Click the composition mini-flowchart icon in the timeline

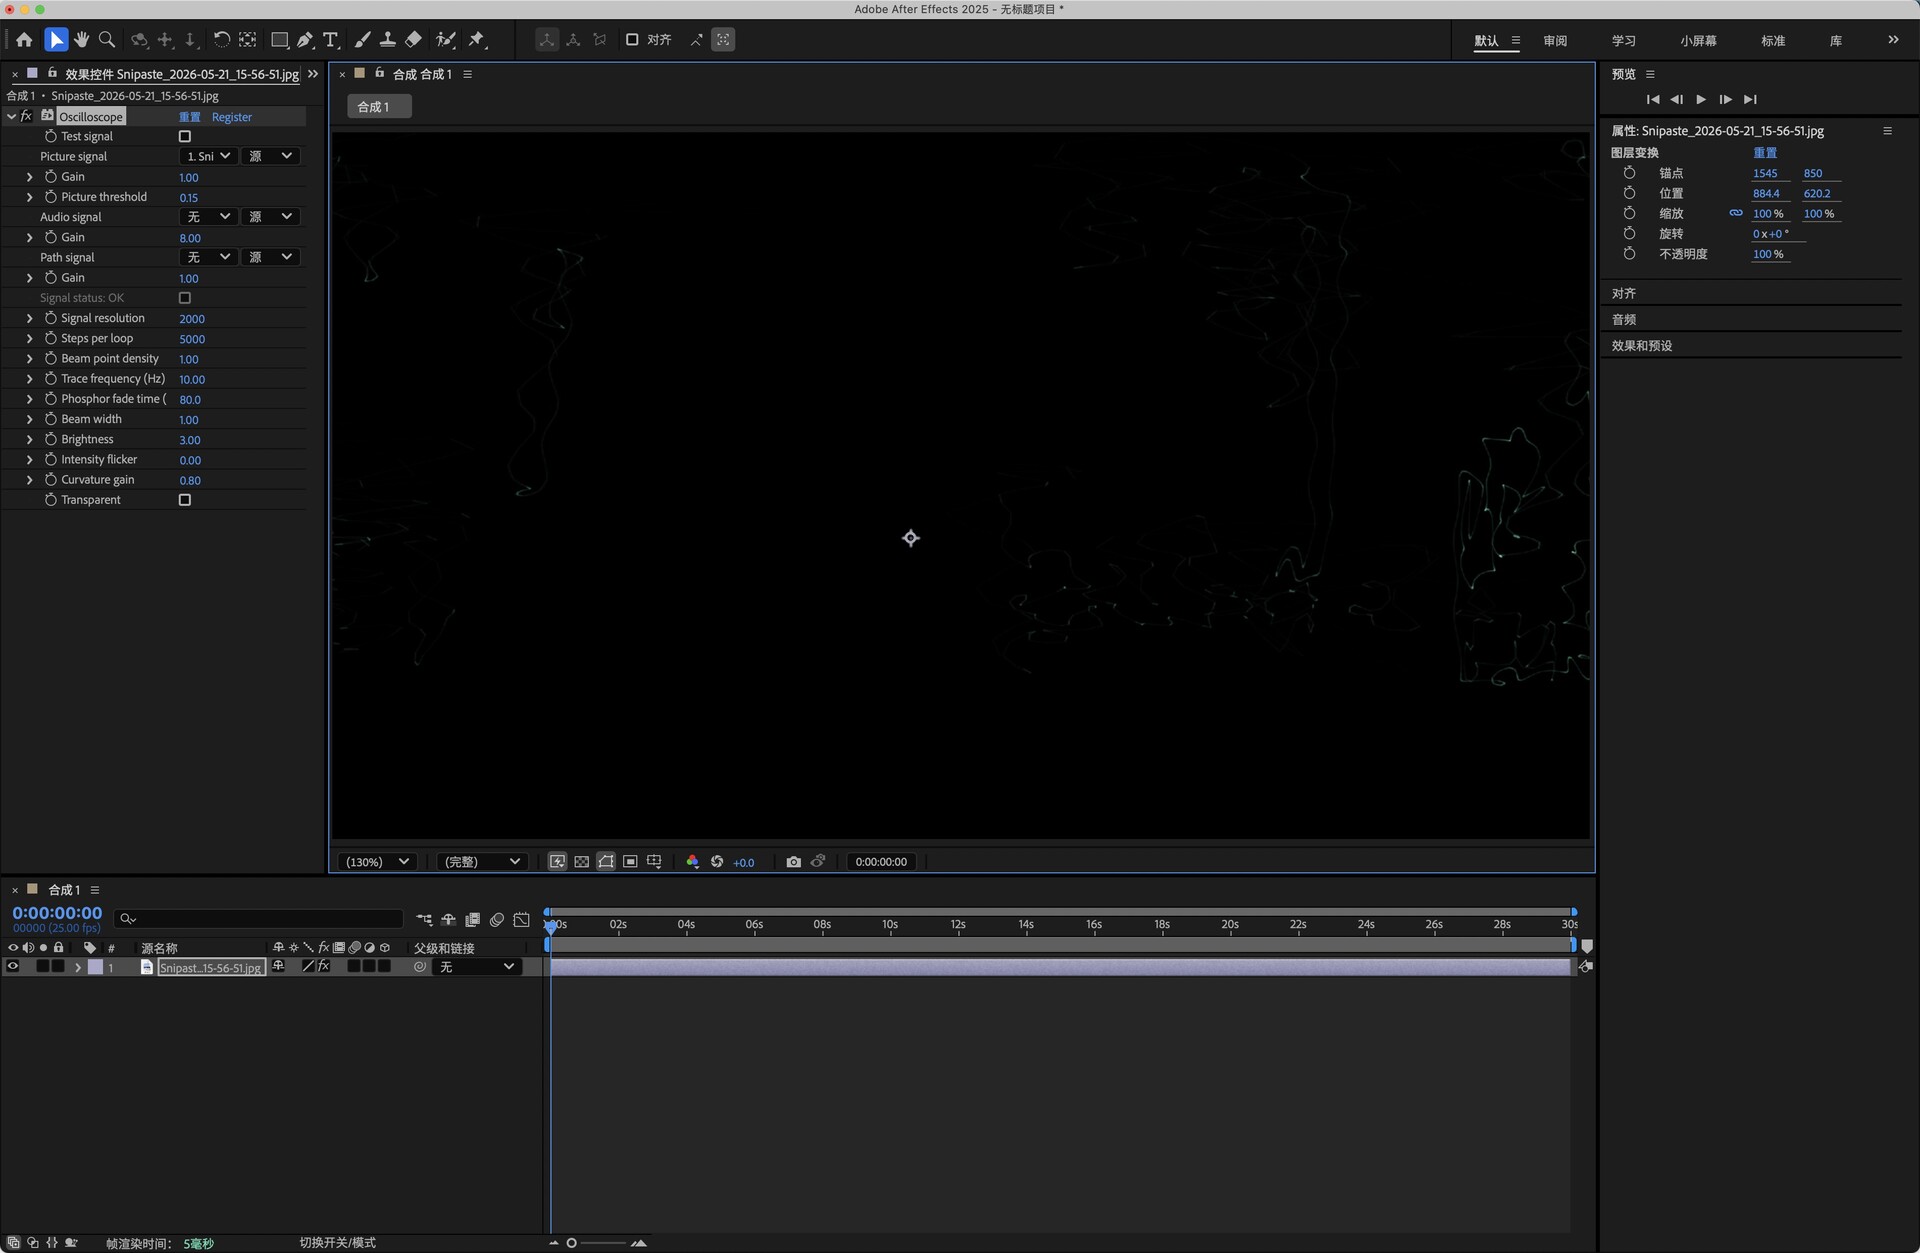(424, 919)
